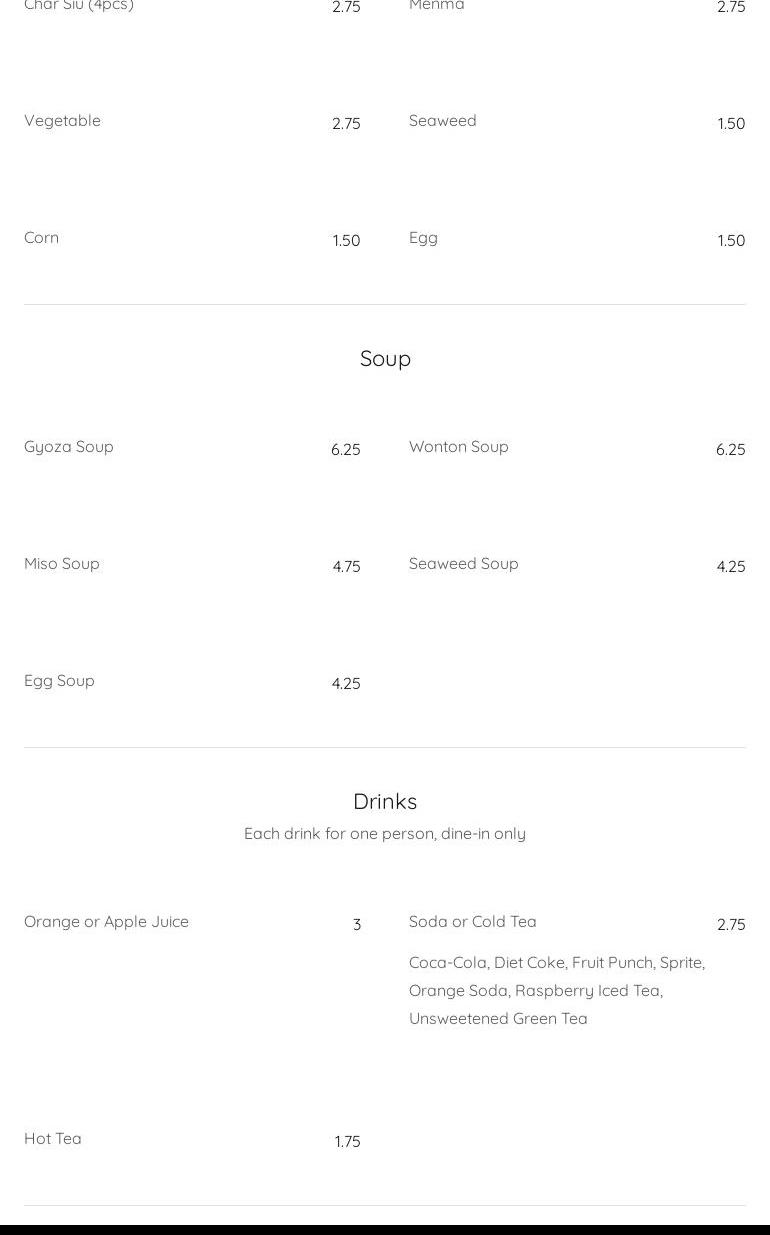Screen dimensions: 770x1235
Task: Click the Coca-Cola drink options description
Action: click(557, 990)
